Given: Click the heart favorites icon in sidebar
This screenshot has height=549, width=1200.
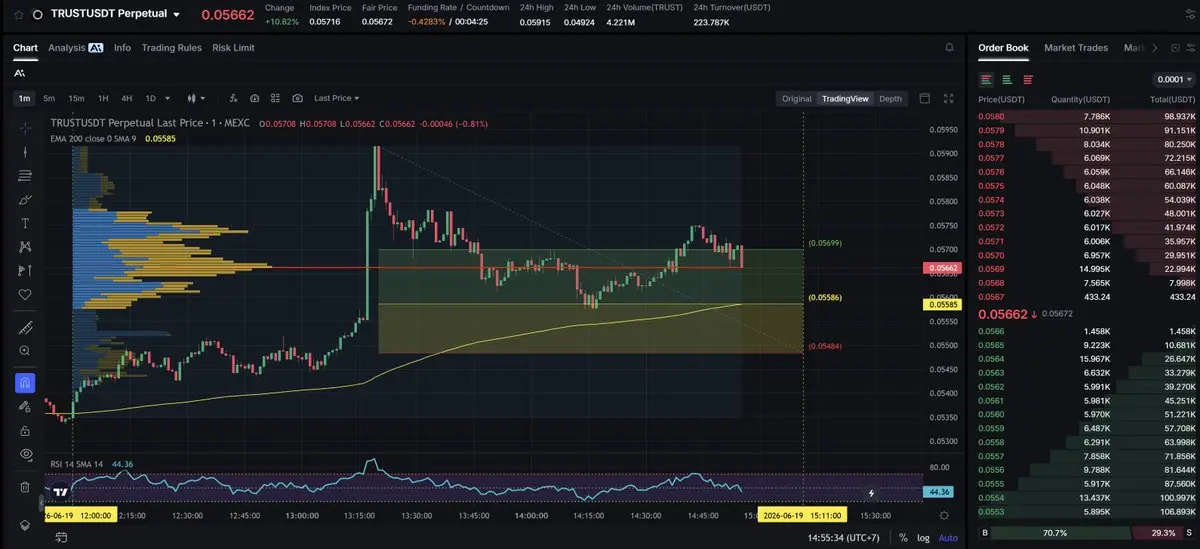Looking at the screenshot, I should (x=25, y=295).
